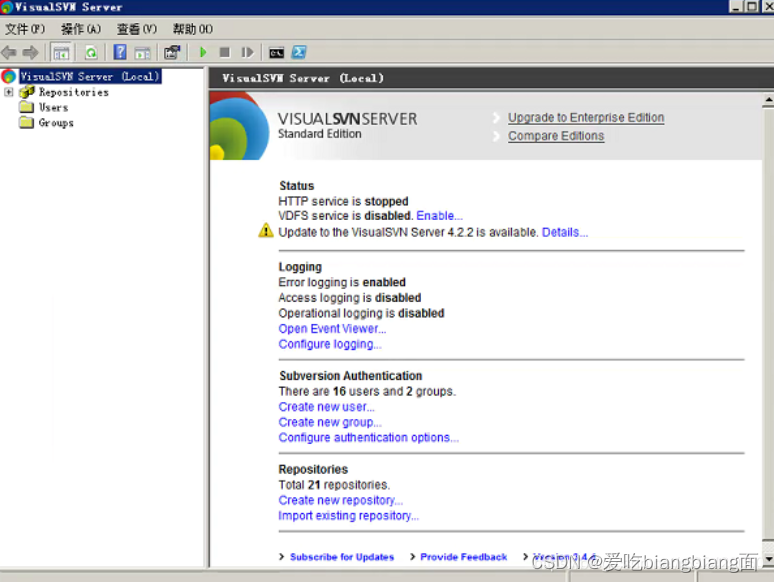Open the PowerShell toolbar icon

(x=299, y=52)
